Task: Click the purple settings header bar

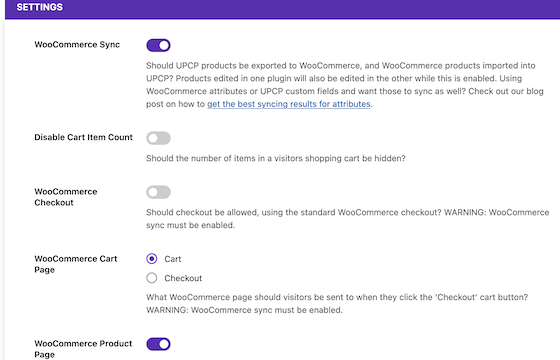Action: (282, 9)
